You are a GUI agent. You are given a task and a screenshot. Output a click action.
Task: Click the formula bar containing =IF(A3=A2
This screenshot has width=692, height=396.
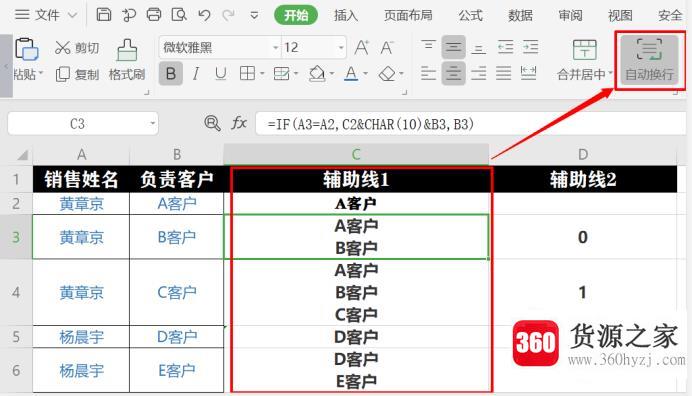tap(470, 124)
